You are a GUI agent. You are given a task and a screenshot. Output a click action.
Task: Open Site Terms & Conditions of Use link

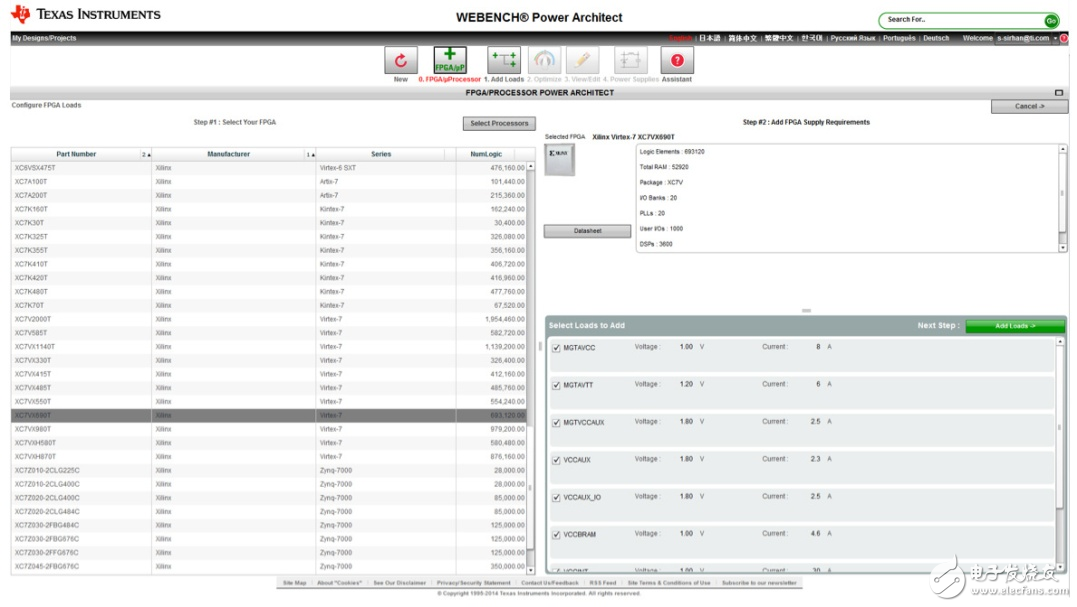(669, 583)
